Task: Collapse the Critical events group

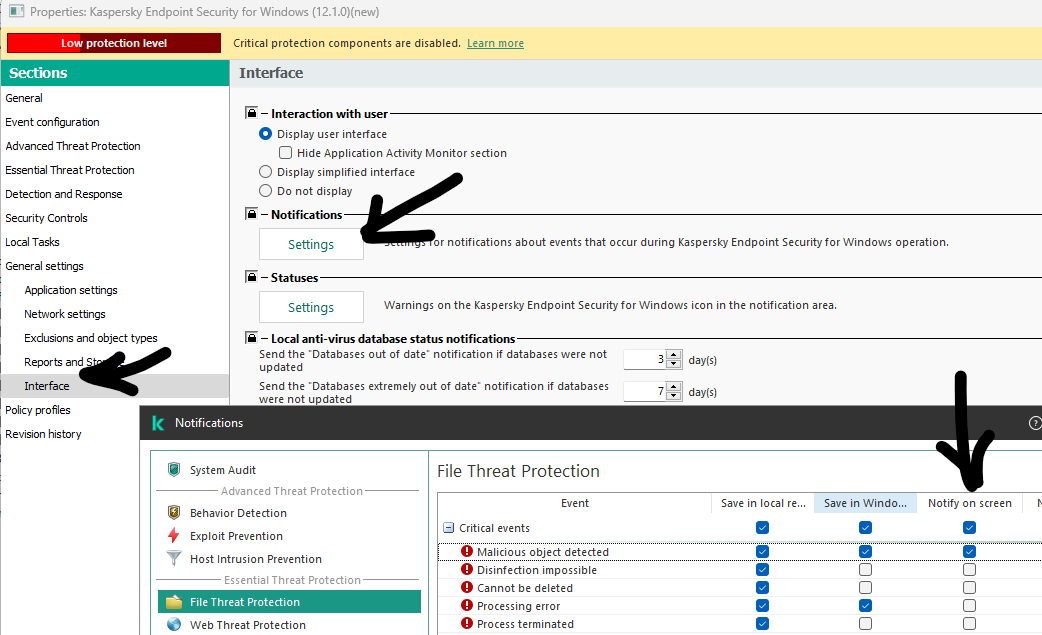Action: tap(448, 528)
